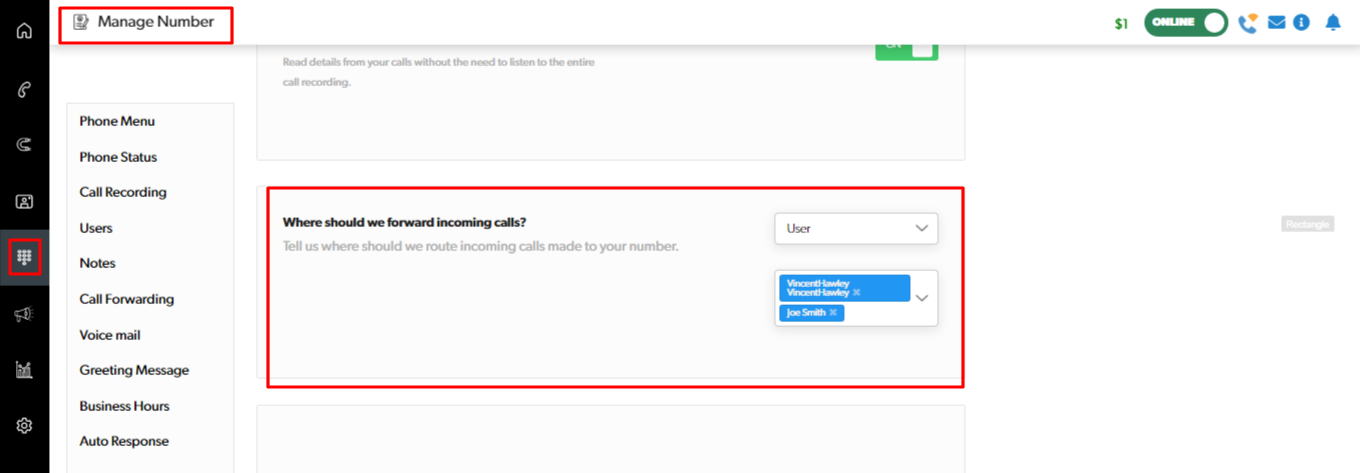Go to Voice mail settings
This screenshot has width=1360, height=473.
click(109, 335)
